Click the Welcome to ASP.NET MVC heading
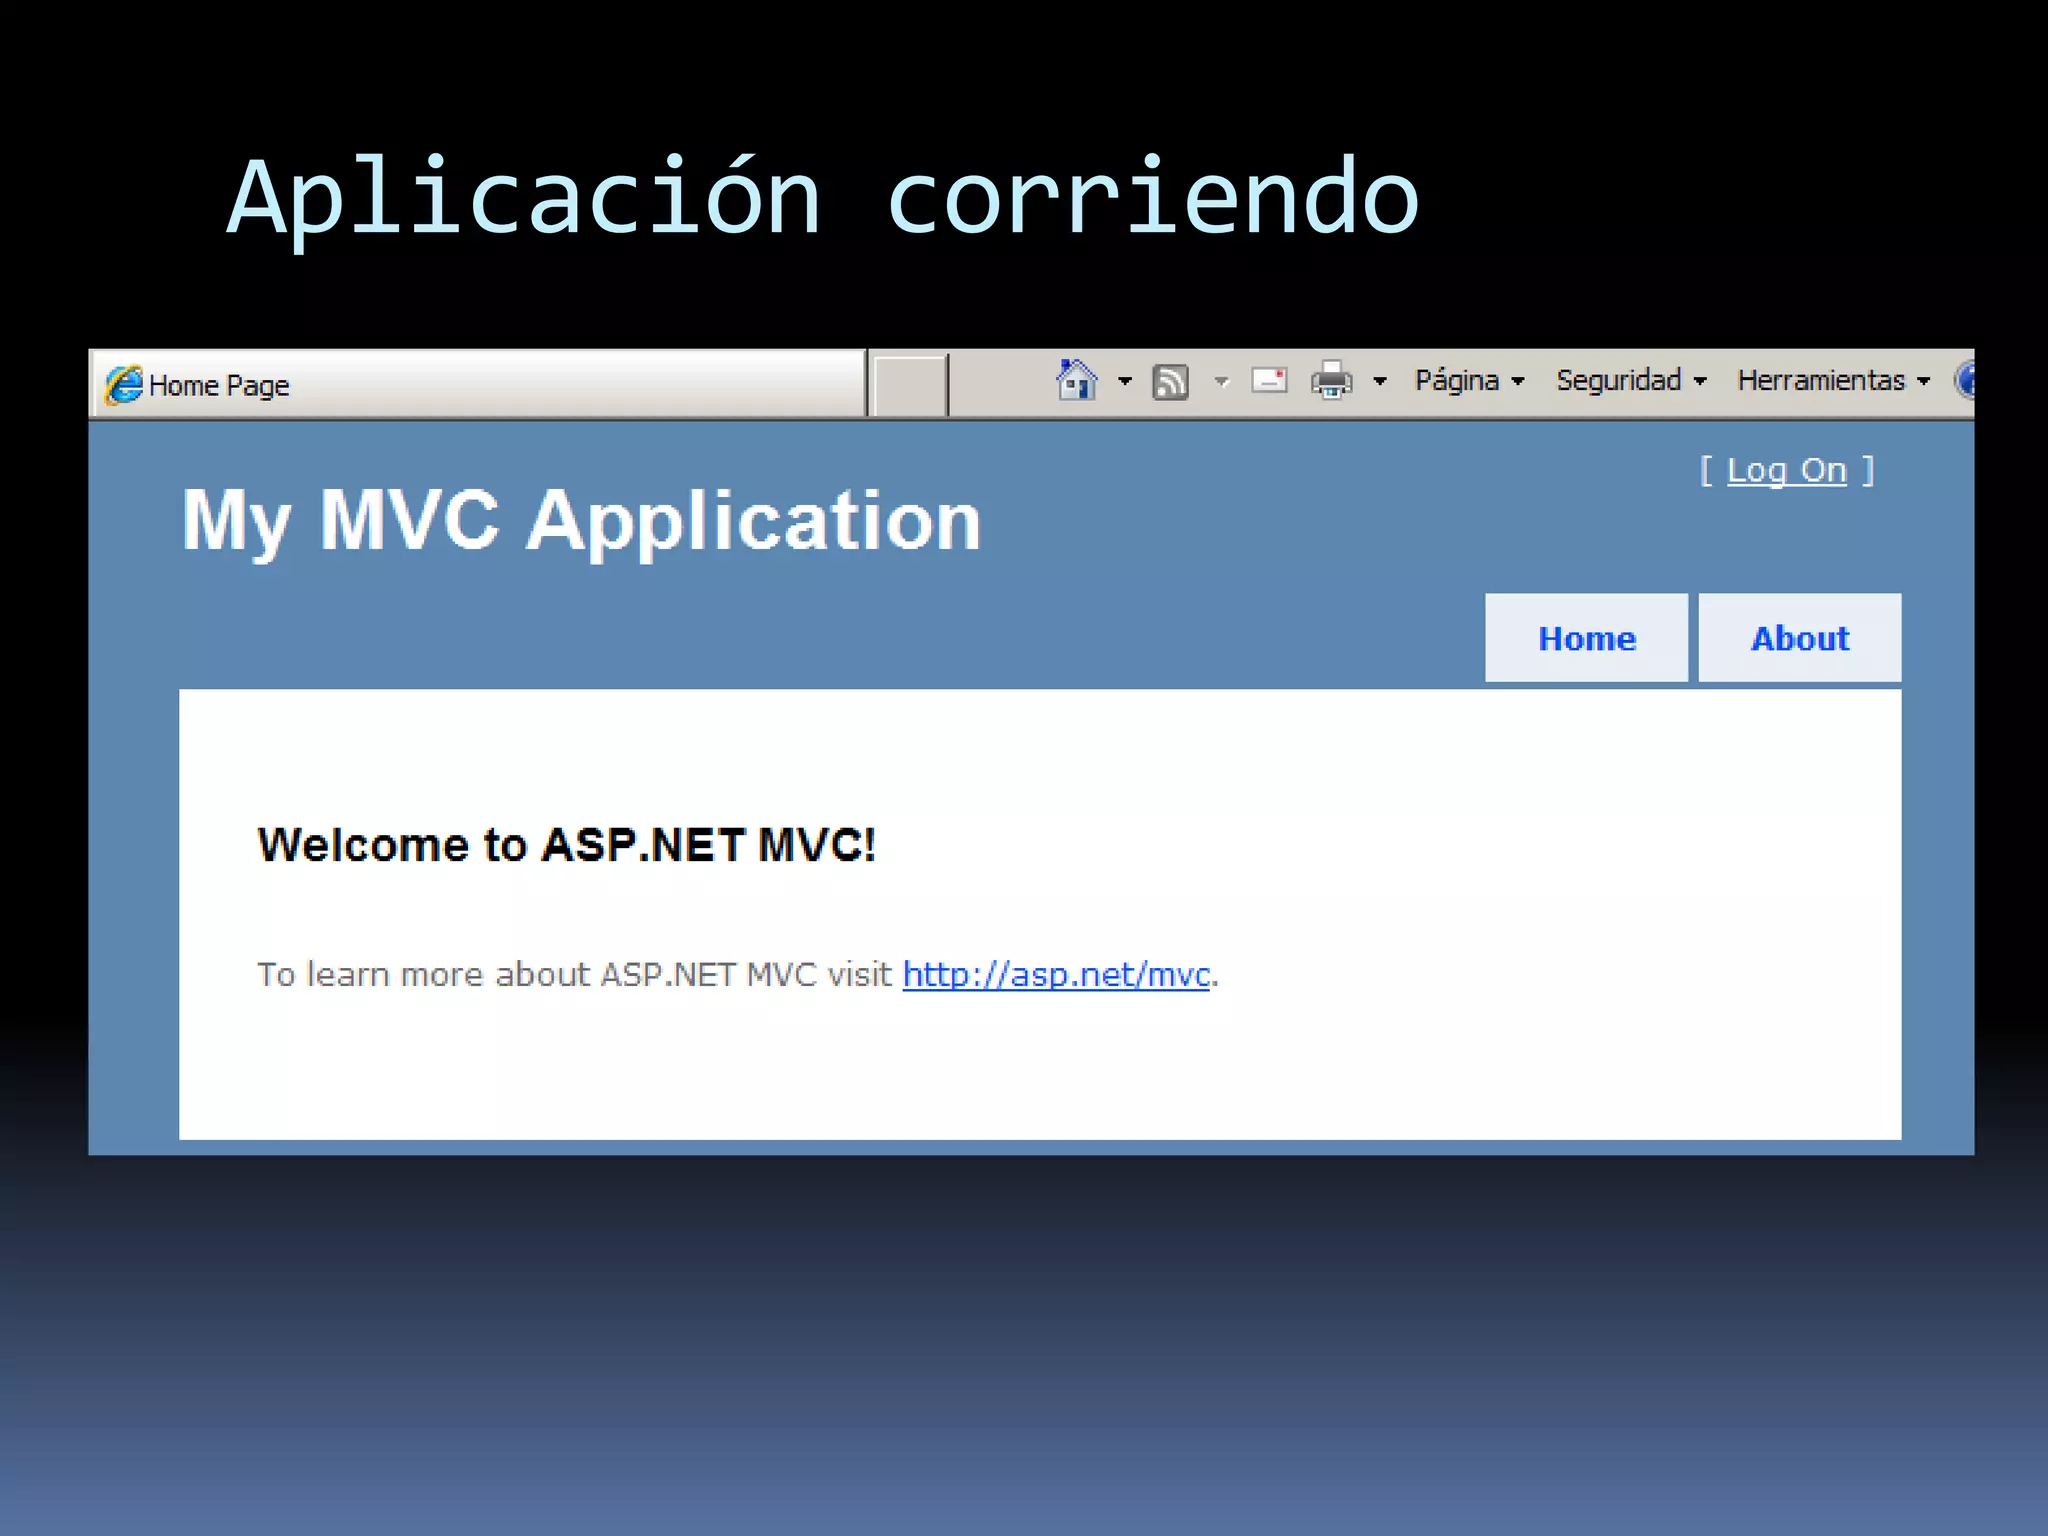Viewport: 2048px width, 1536px height. (566, 845)
